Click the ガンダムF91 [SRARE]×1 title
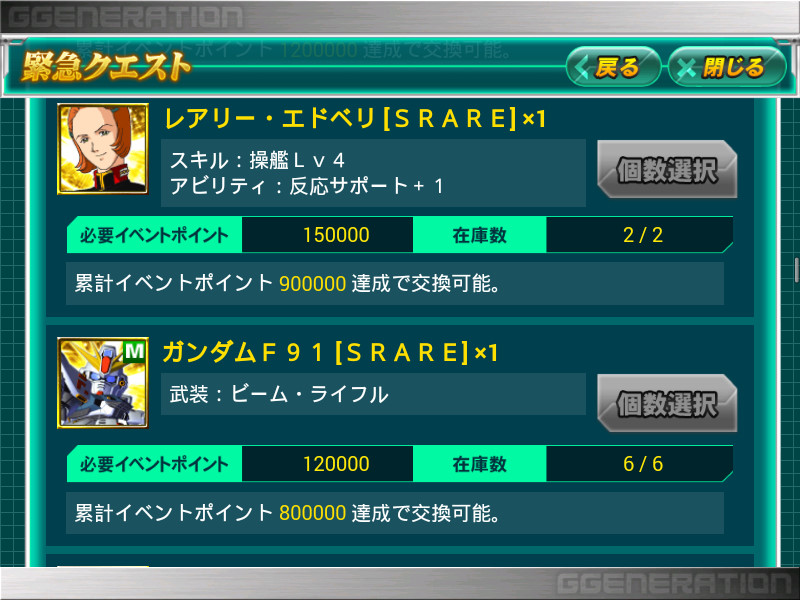 [x=331, y=353]
